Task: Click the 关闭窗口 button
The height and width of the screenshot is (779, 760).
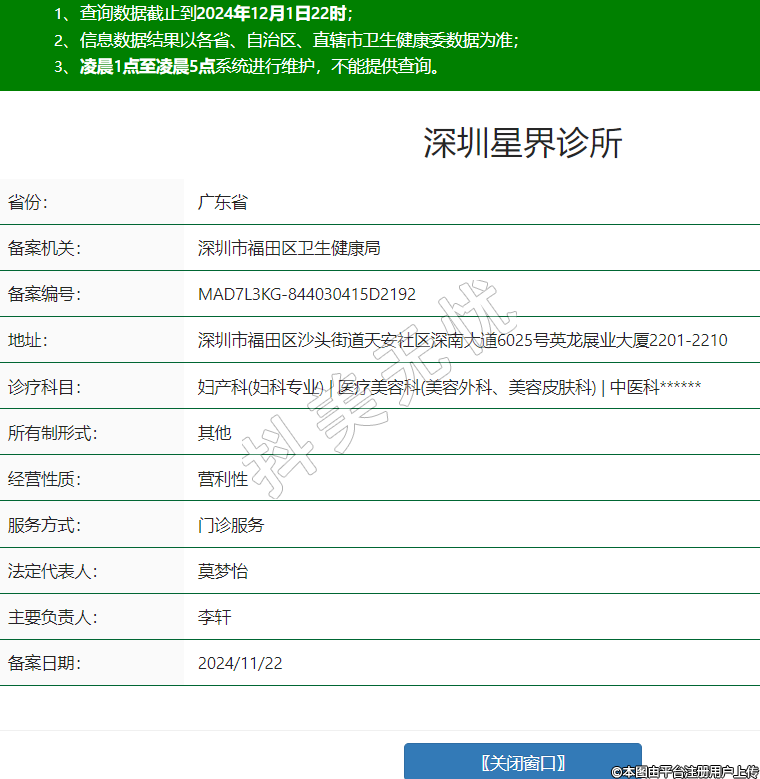Action: pyautogui.click(x=522, y=762)
